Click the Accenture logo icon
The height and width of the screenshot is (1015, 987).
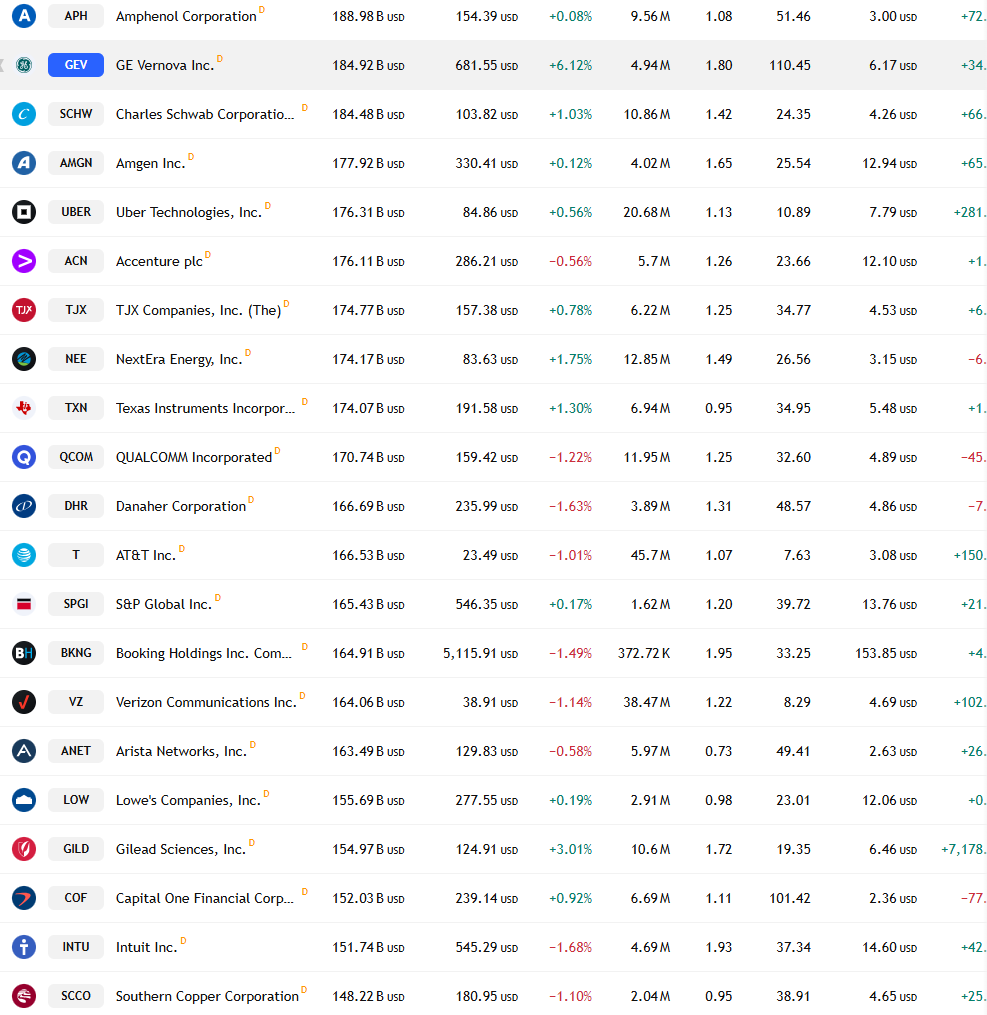point(24,261)
